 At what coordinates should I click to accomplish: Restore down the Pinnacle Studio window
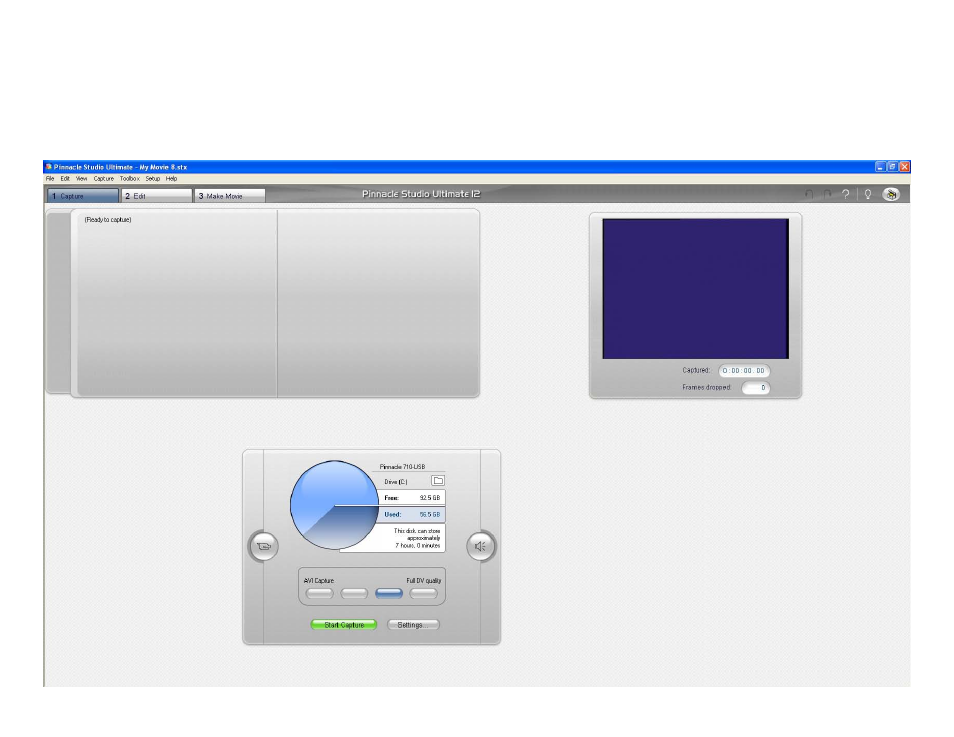point(893,167)
